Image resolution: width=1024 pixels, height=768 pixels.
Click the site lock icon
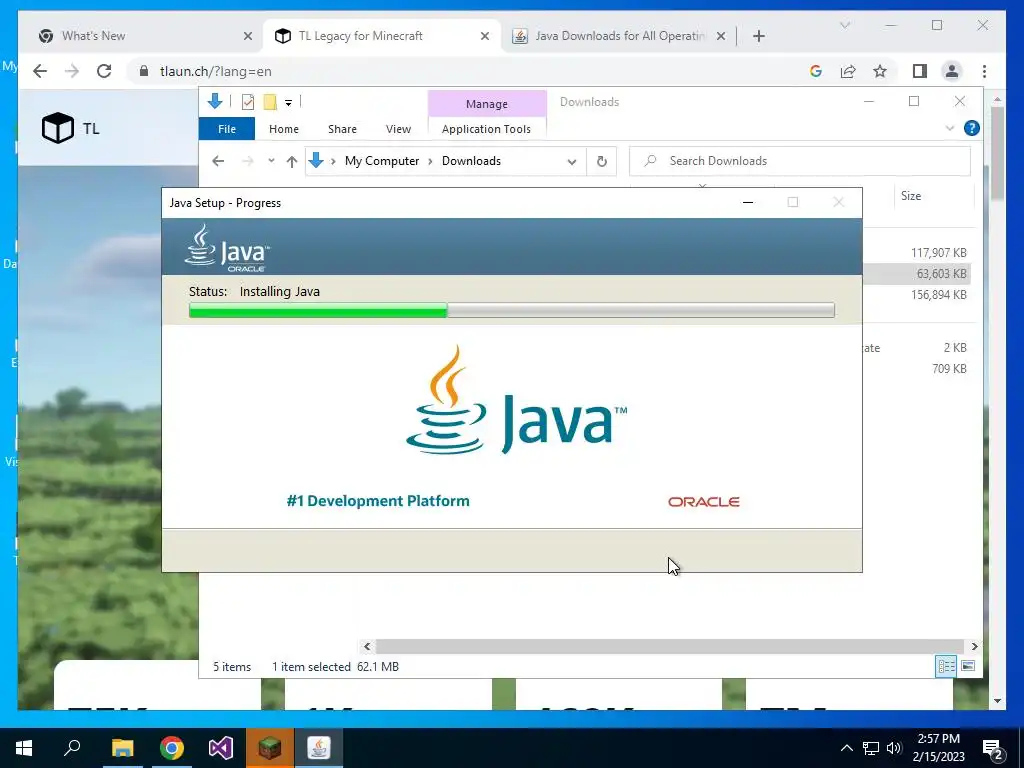(x=144, y=71)
